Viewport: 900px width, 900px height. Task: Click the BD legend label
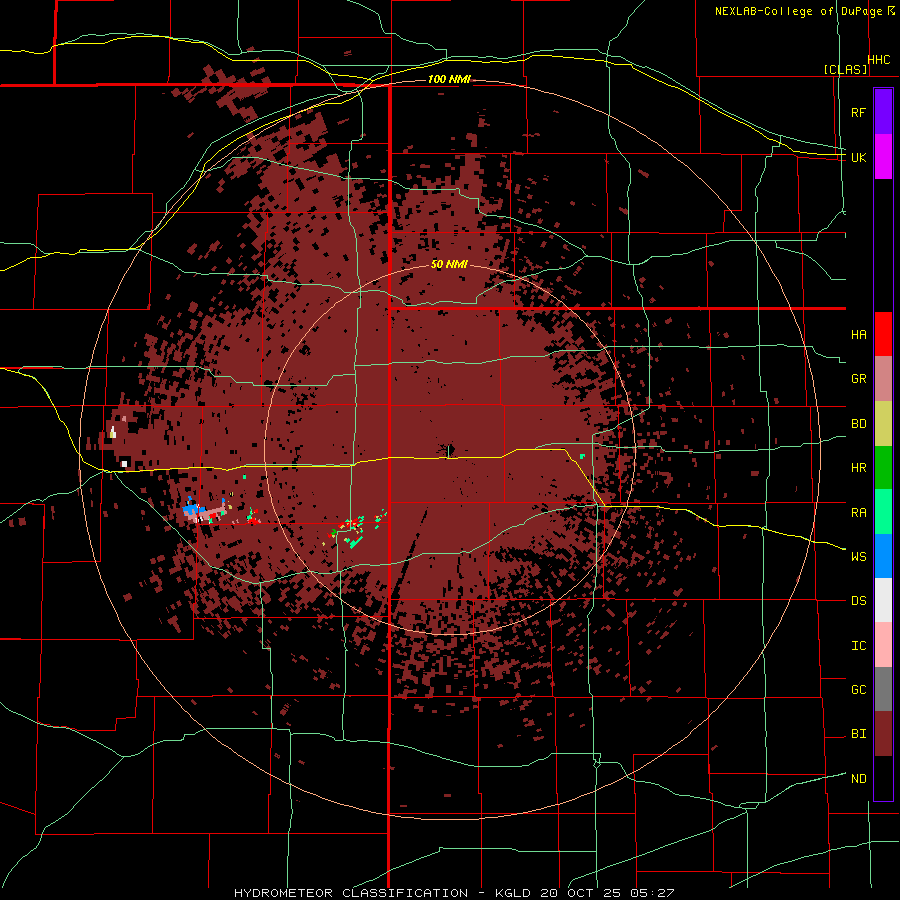click(858, 424)
